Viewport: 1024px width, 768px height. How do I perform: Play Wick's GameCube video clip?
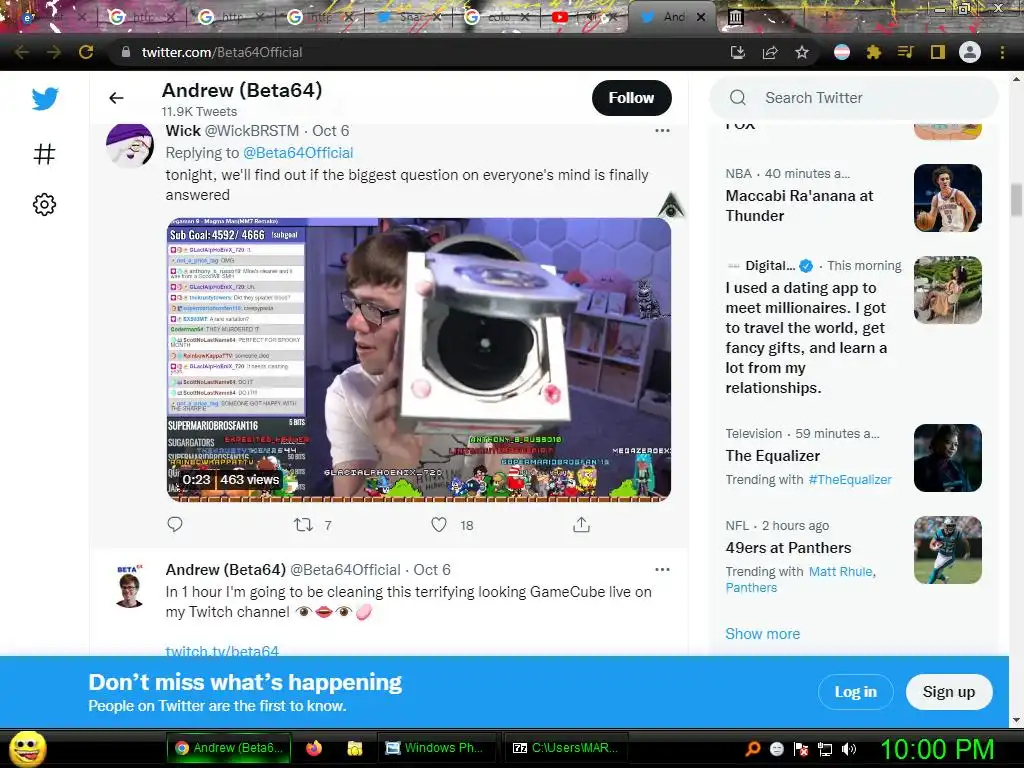pos(419,359)
